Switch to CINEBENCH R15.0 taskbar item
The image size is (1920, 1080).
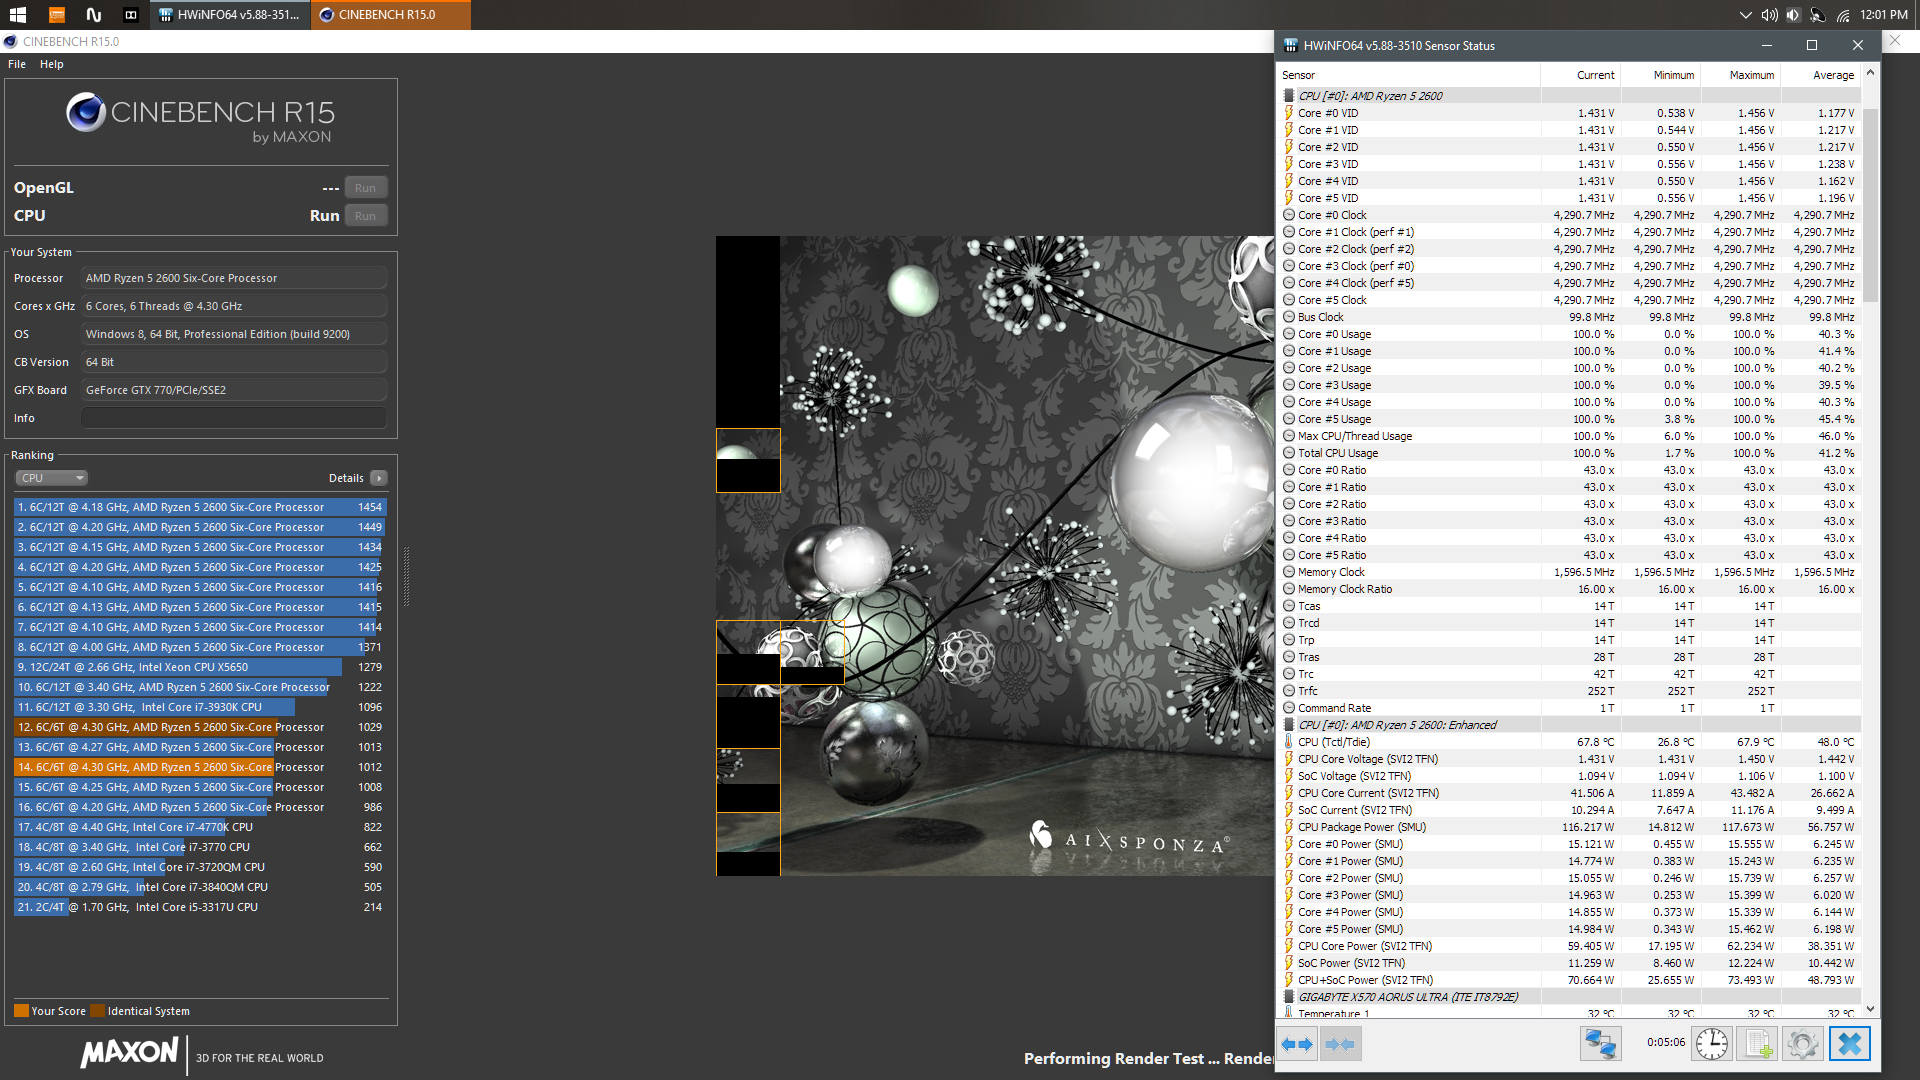point(391,15)
